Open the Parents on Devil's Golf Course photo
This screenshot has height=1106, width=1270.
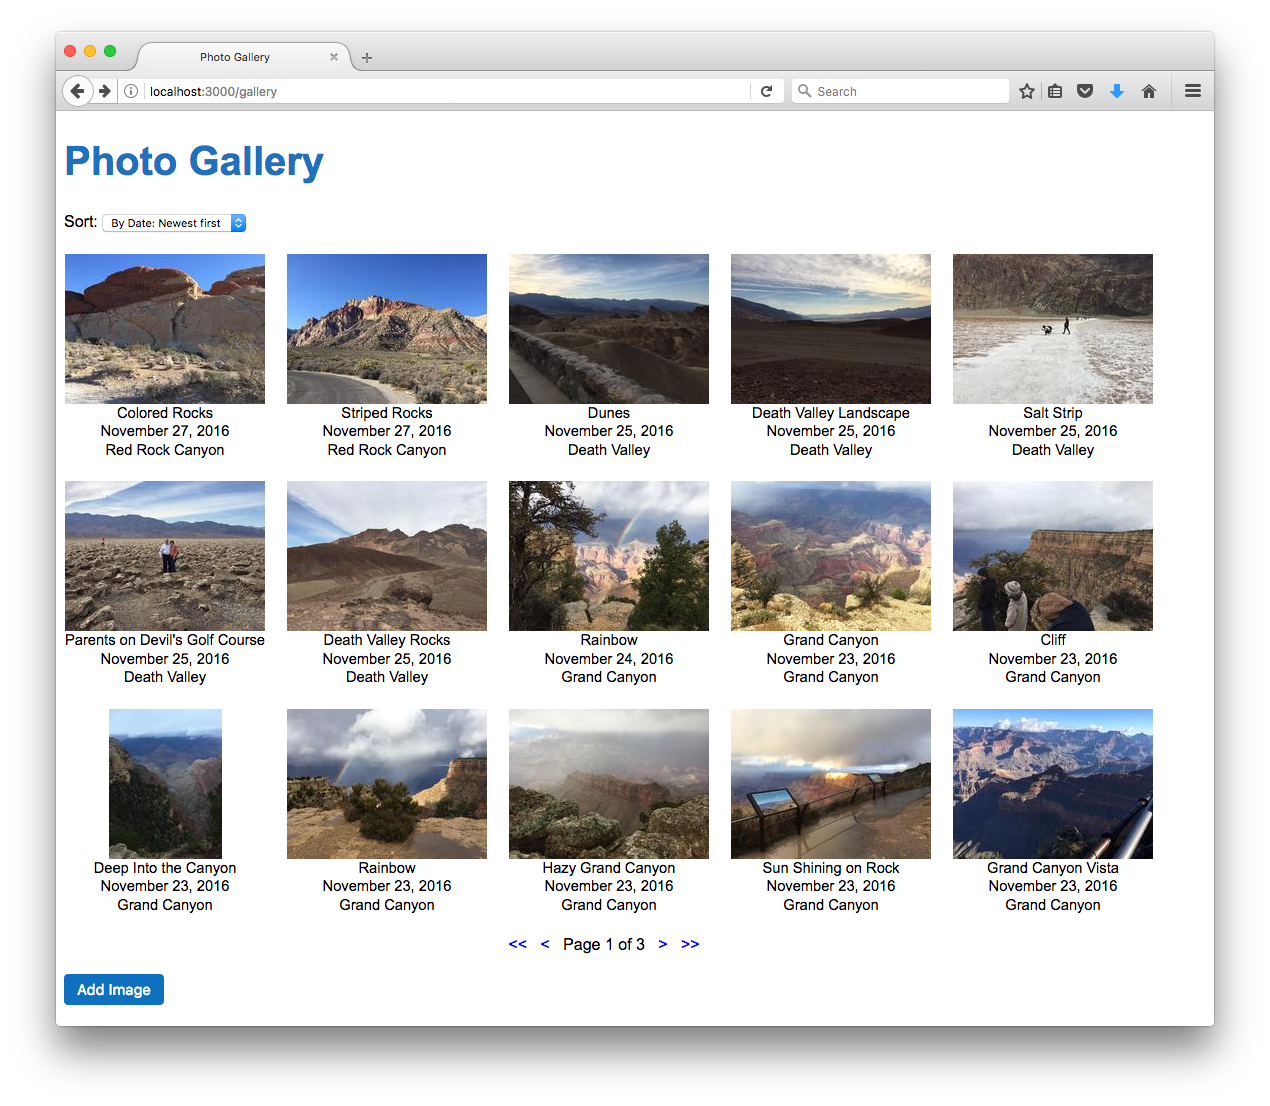coord(165,556)
